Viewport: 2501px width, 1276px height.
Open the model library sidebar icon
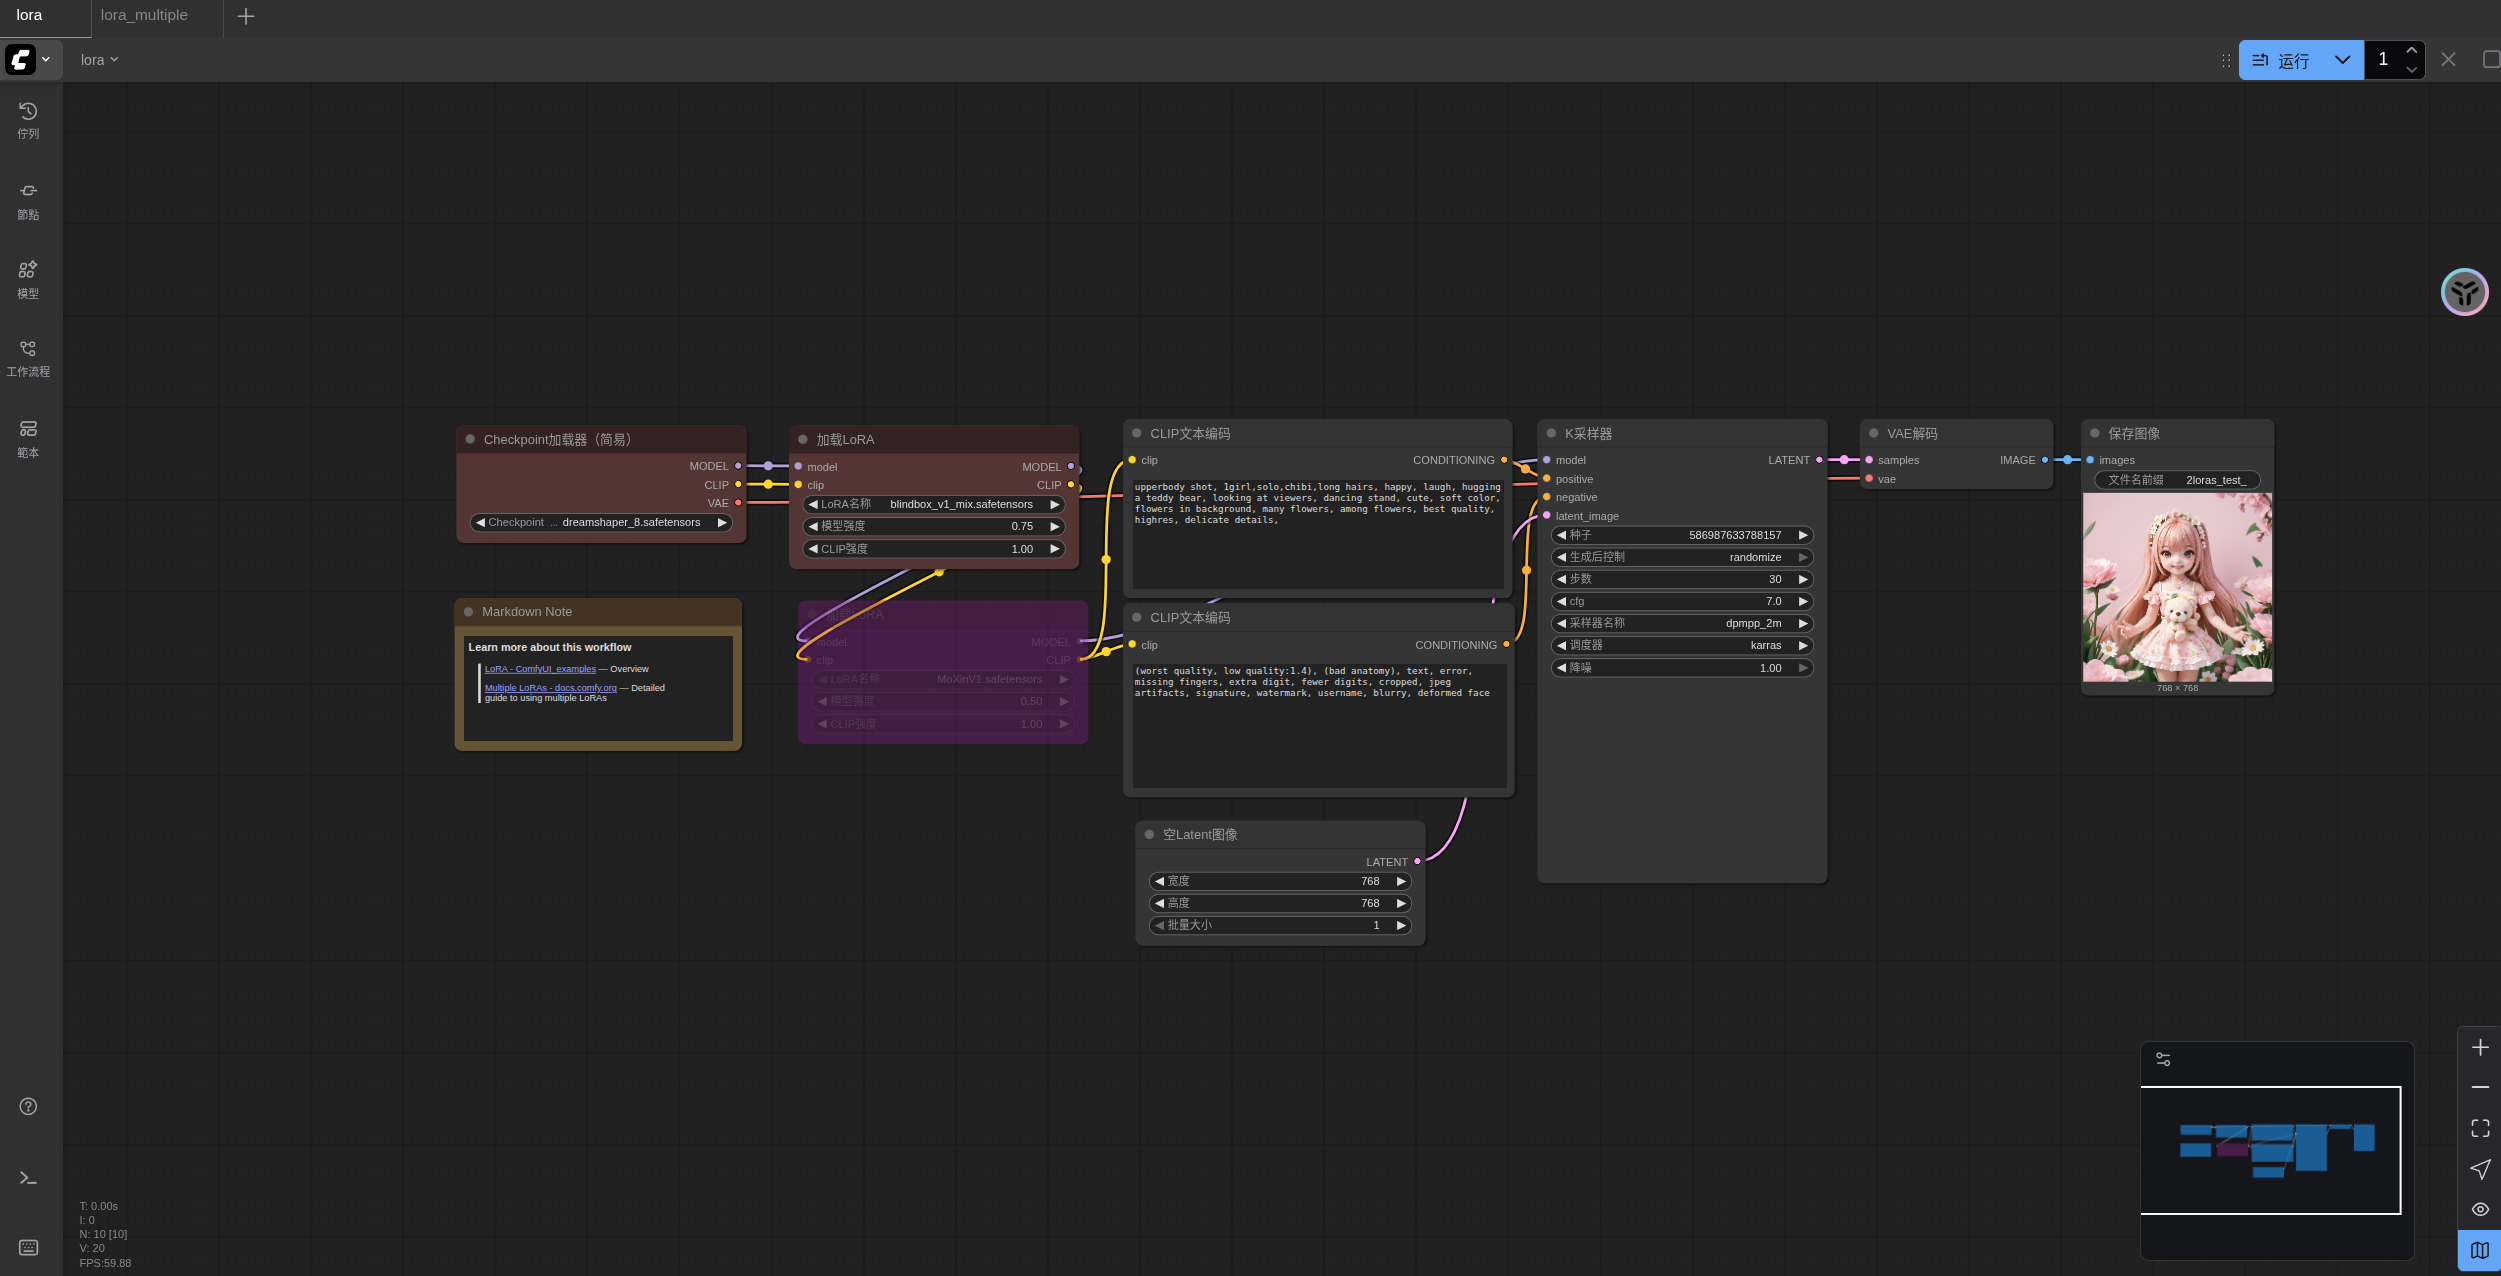tap(28, 280)
